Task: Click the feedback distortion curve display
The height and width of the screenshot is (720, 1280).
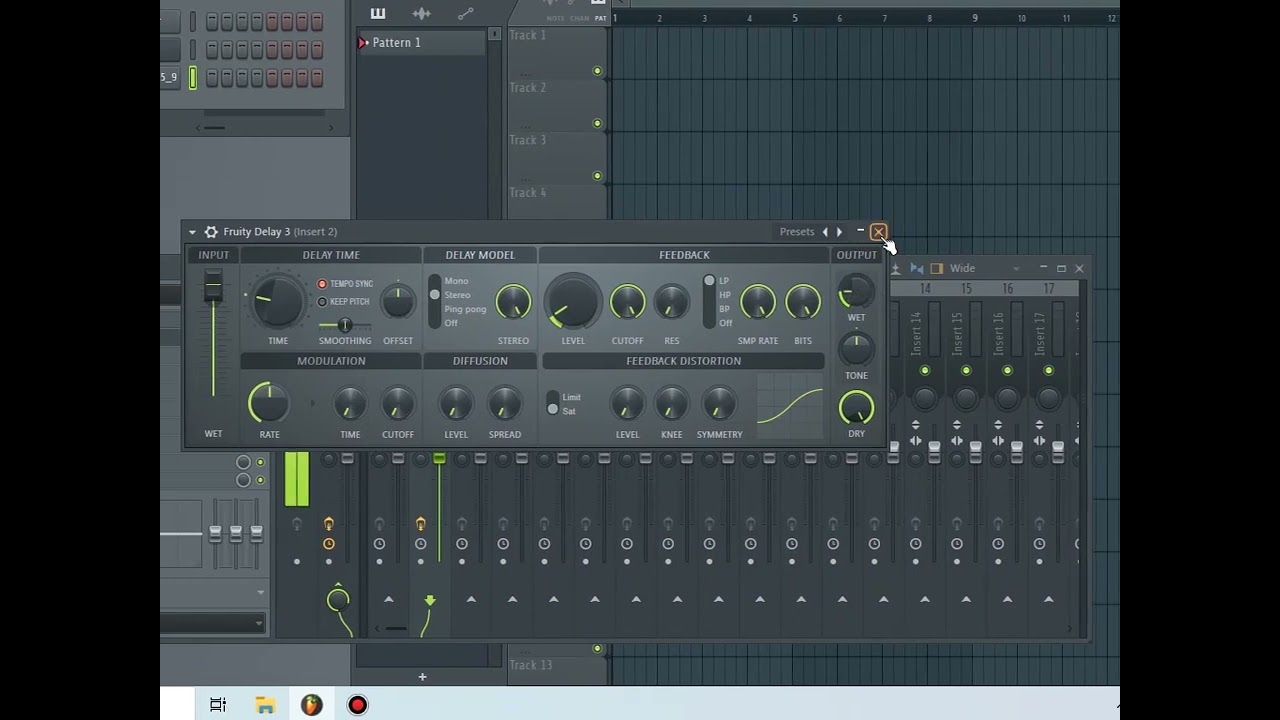Action: coord(790,406)
